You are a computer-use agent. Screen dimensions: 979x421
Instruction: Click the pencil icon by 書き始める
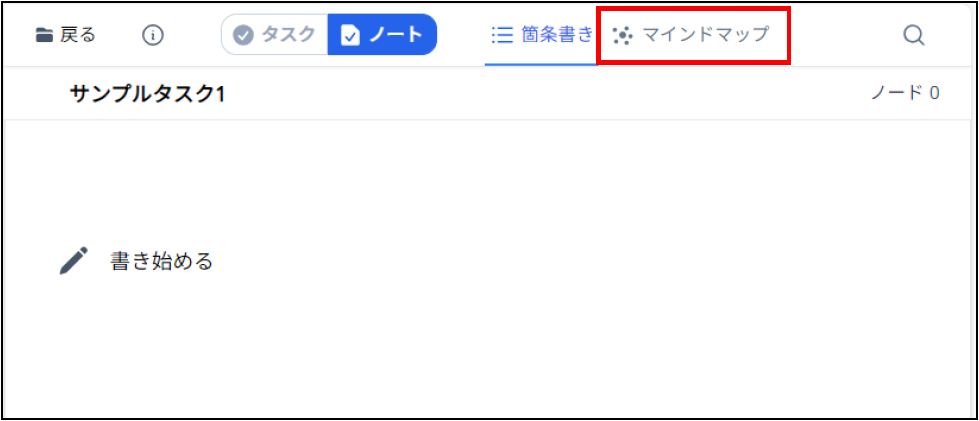click(74, 260)
